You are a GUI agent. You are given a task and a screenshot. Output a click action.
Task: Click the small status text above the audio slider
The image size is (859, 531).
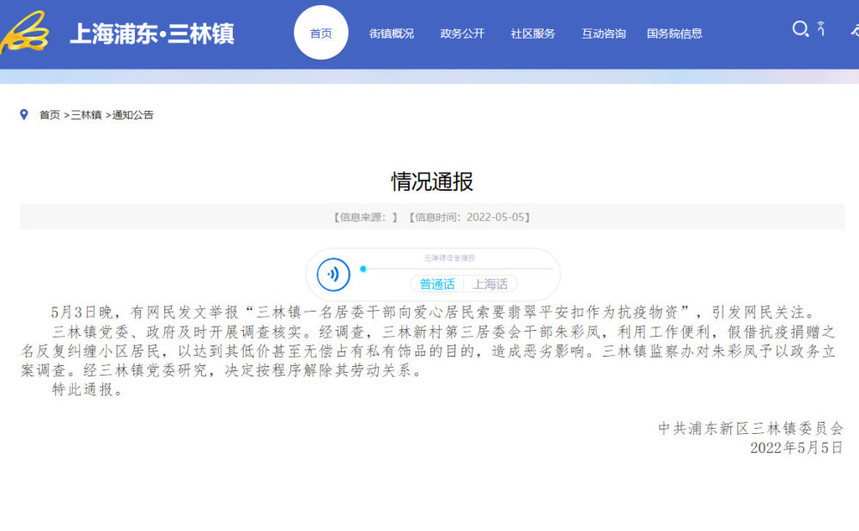coord(449,258)
